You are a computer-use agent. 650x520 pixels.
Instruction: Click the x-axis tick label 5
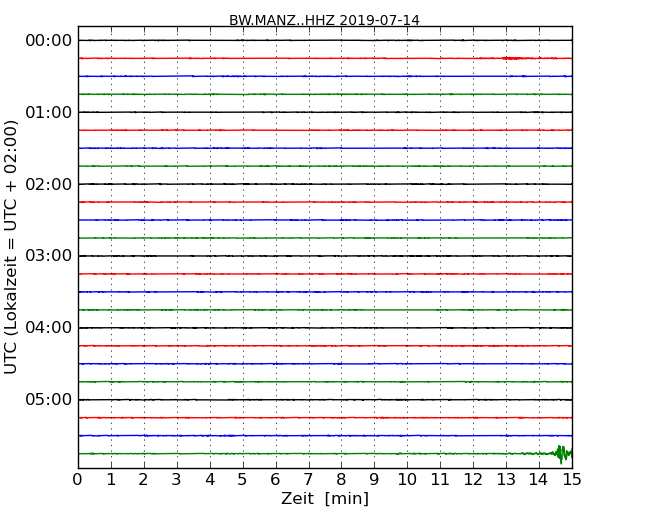(x=242, y=480)
